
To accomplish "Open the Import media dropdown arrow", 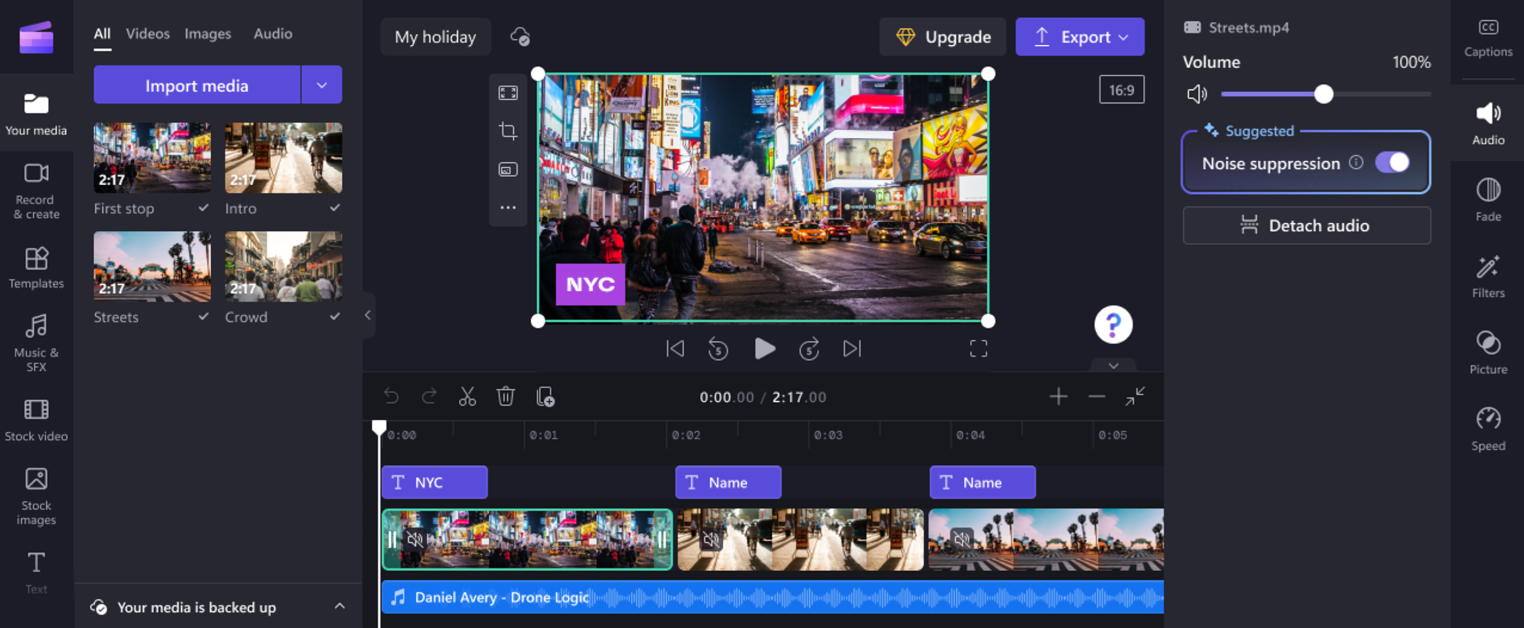I will (322, 85).
